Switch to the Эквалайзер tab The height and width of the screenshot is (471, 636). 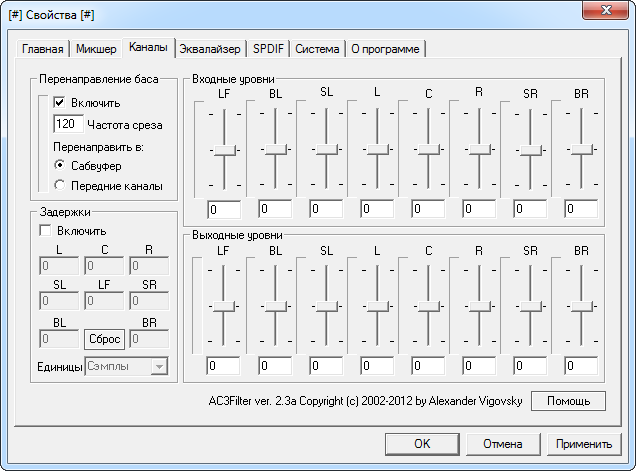211,48
